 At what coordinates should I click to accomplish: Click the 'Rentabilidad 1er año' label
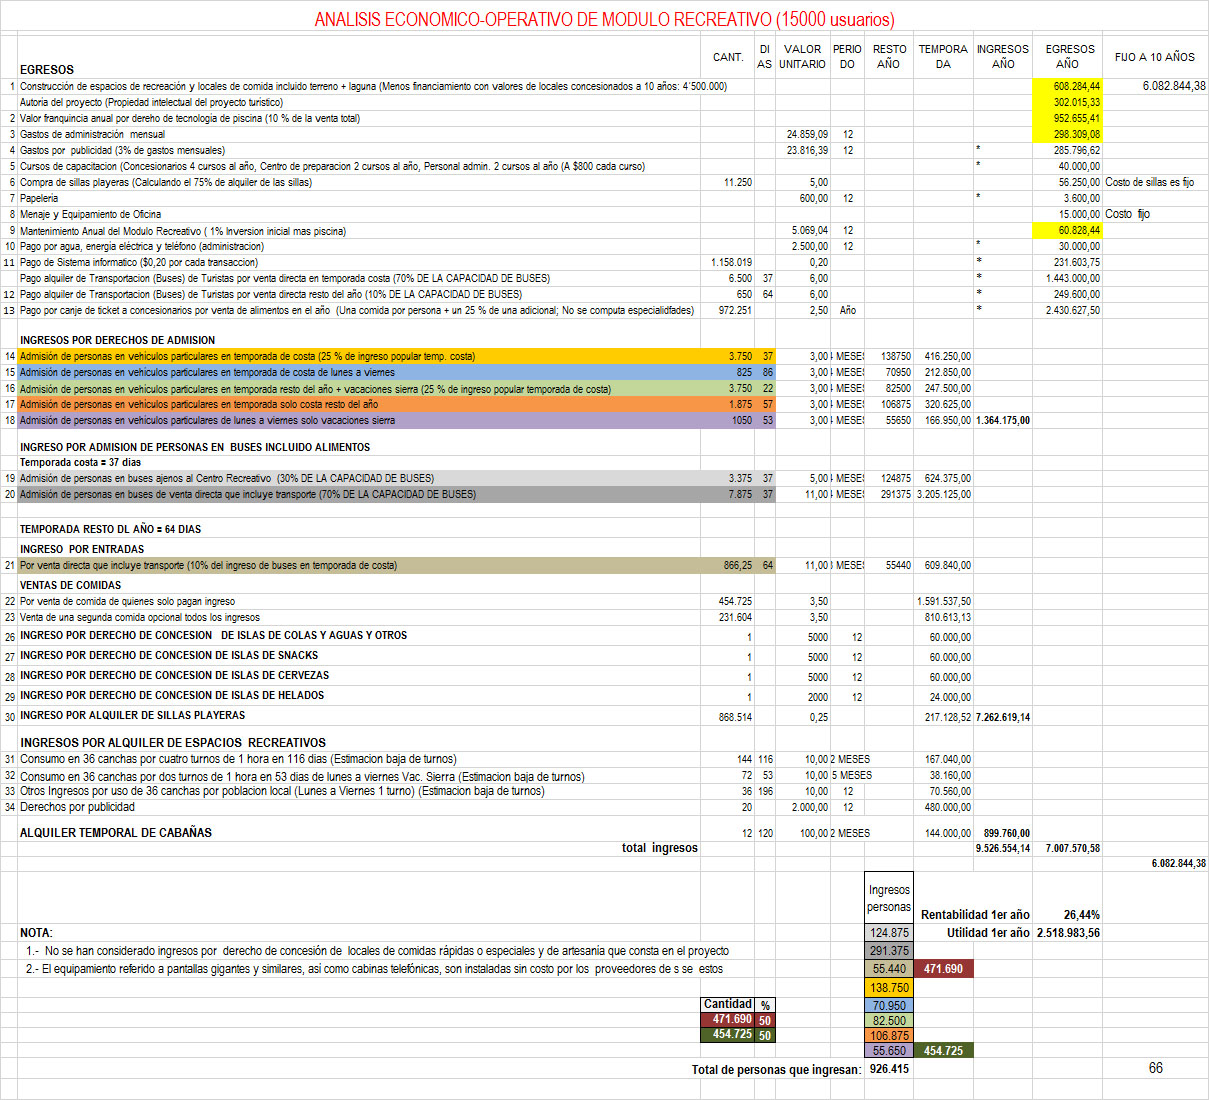coord(975,915)
